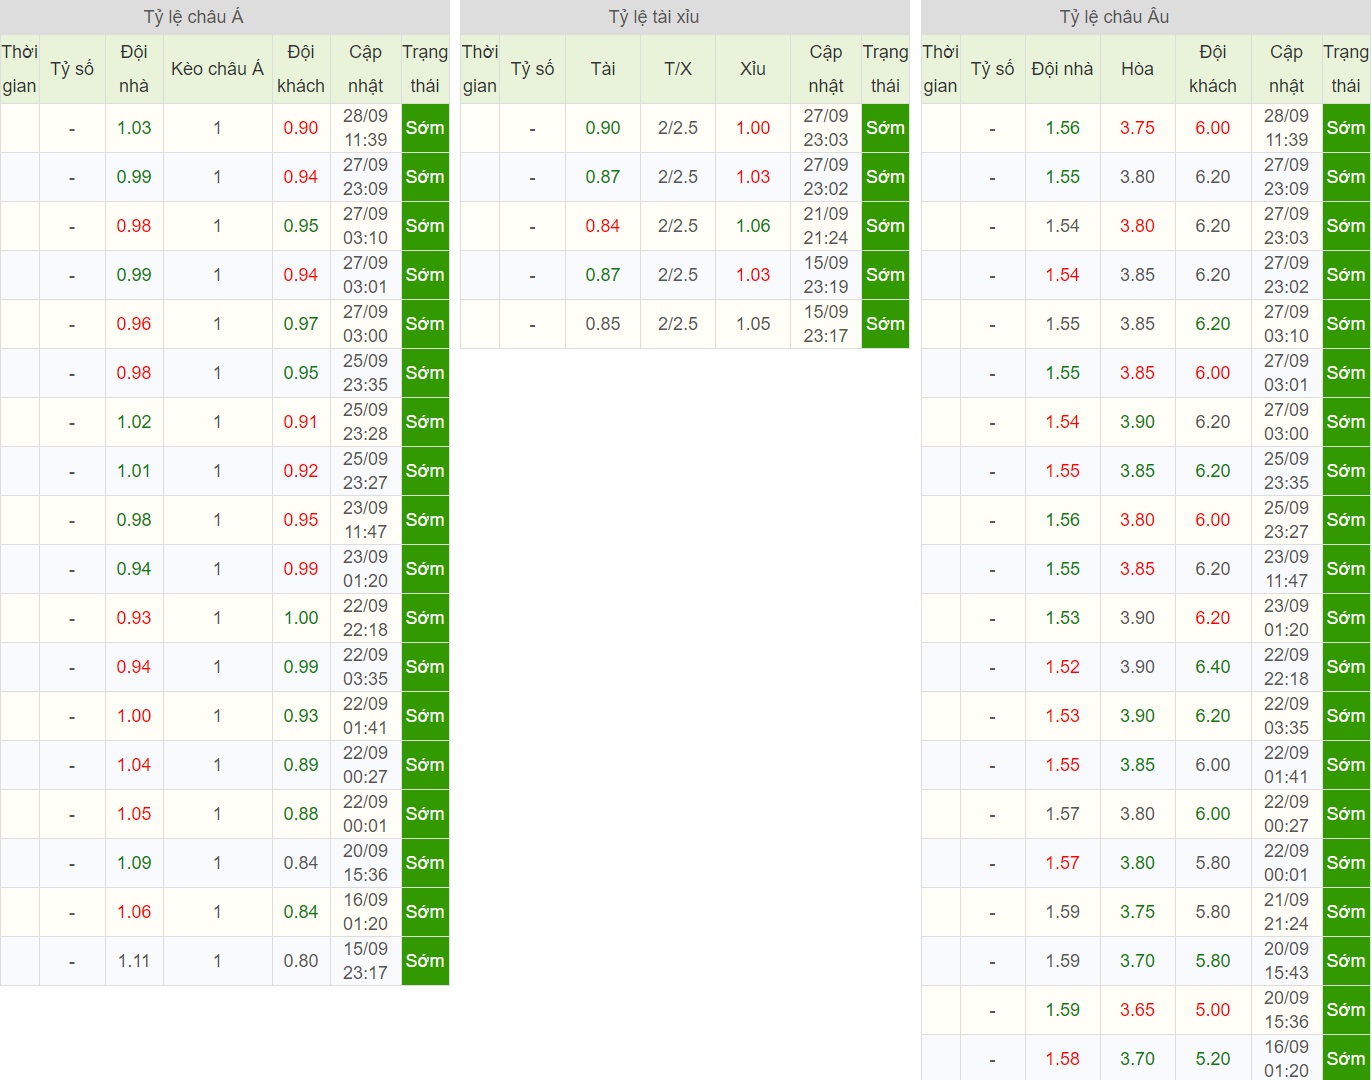Click the "Sớm" status in the 15/09 23:17 châu Á row
The height and width of the screenshot is (1080, 1372).
point(425,961)
